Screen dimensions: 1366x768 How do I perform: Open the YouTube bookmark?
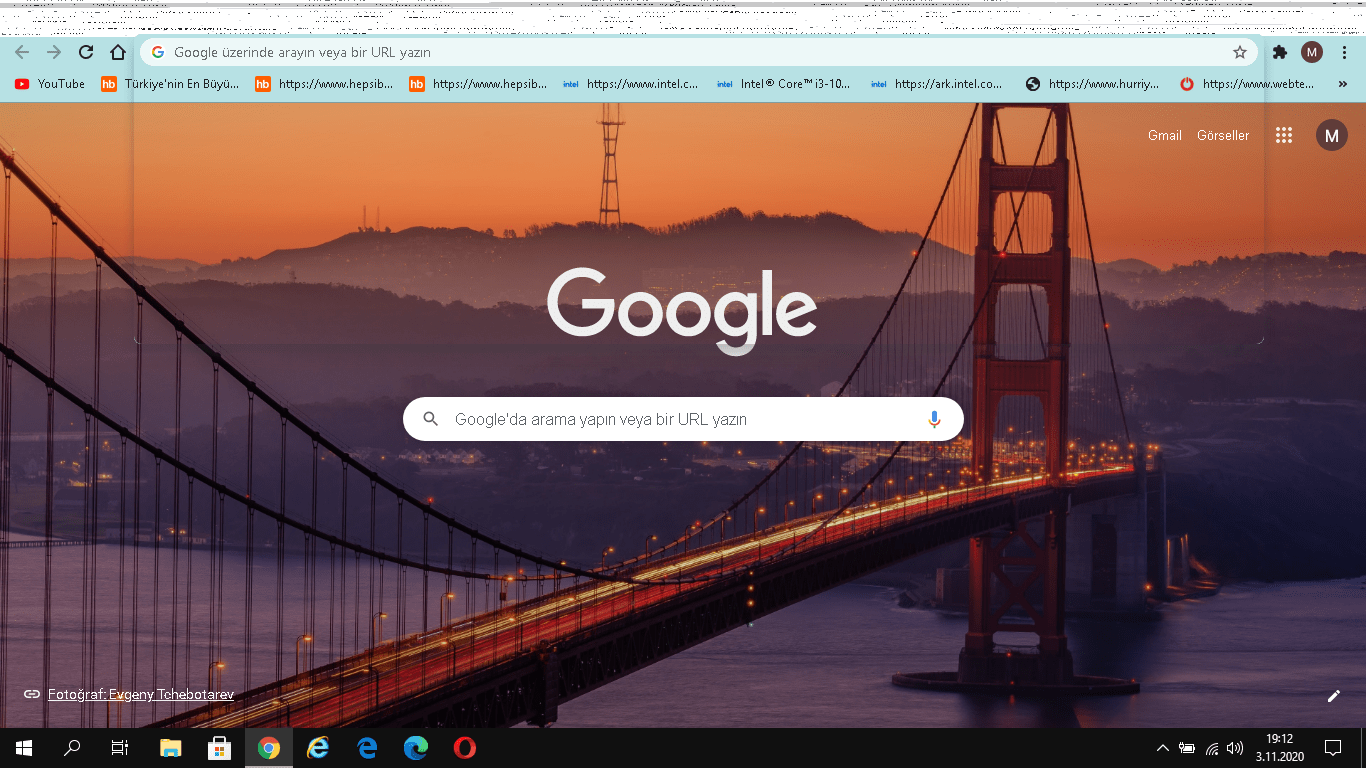pyautogui.click(x=50, y=84)
